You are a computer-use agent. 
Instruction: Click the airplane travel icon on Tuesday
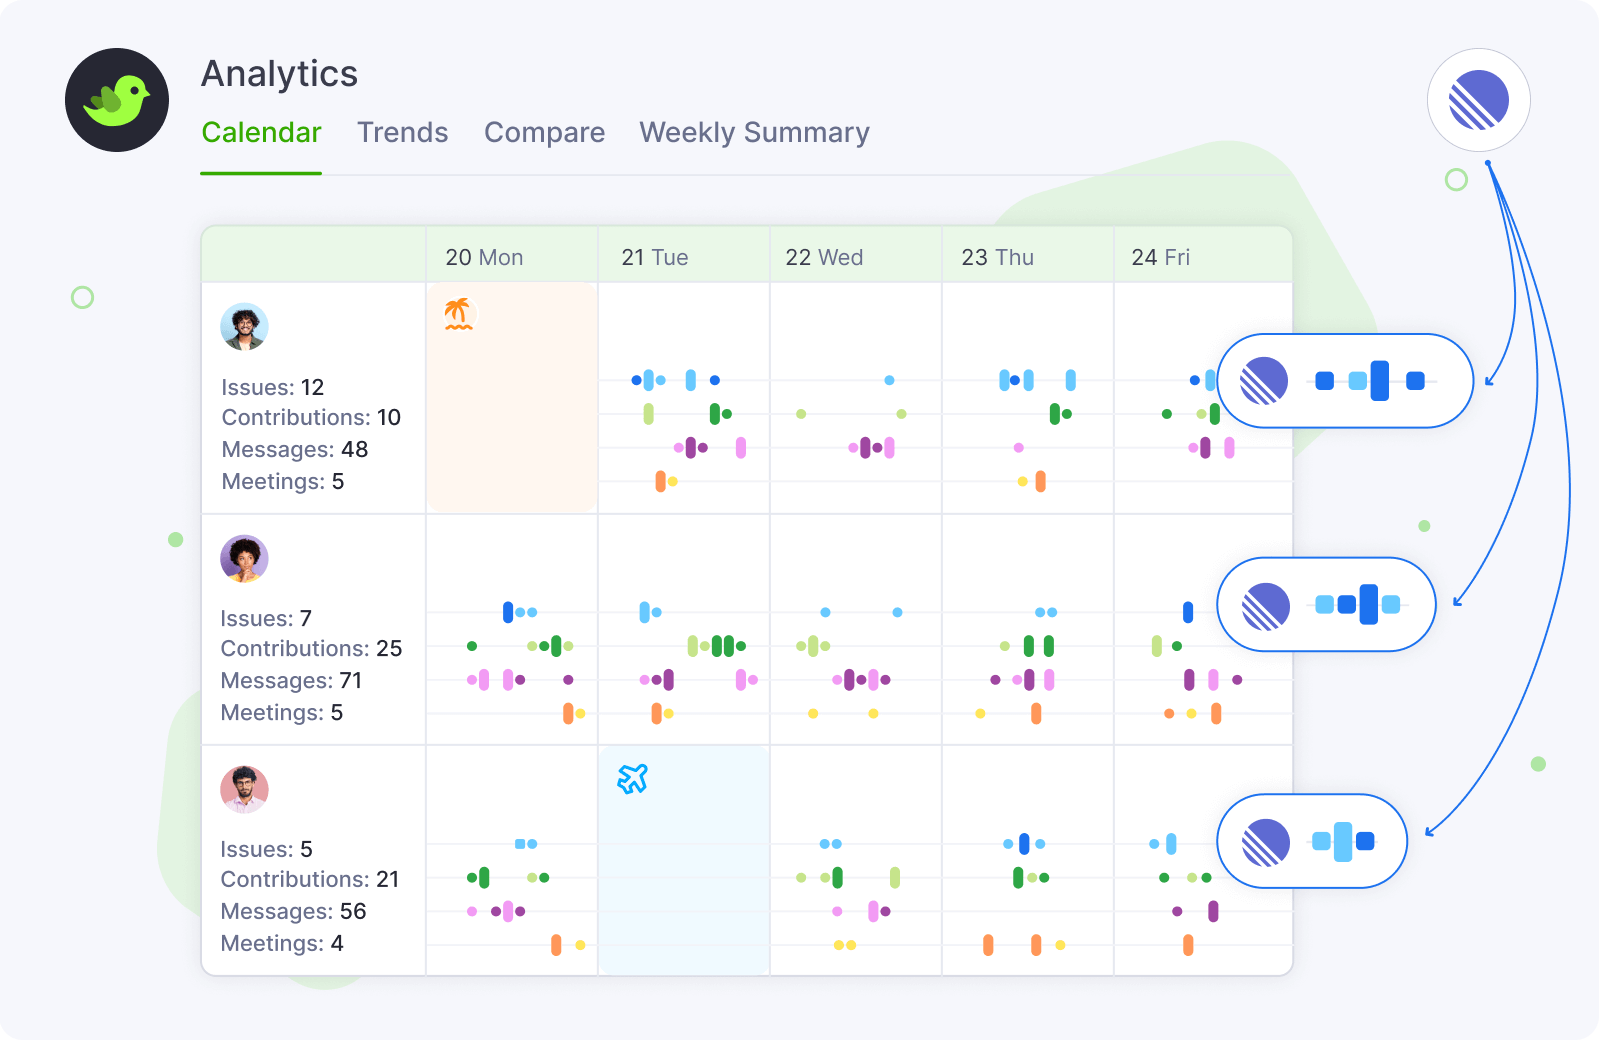[632, 778]
